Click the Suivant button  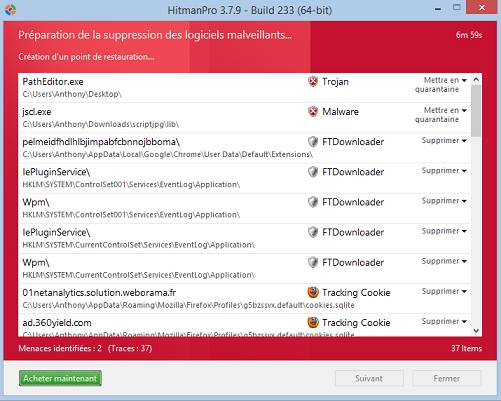tap(369, 378)
